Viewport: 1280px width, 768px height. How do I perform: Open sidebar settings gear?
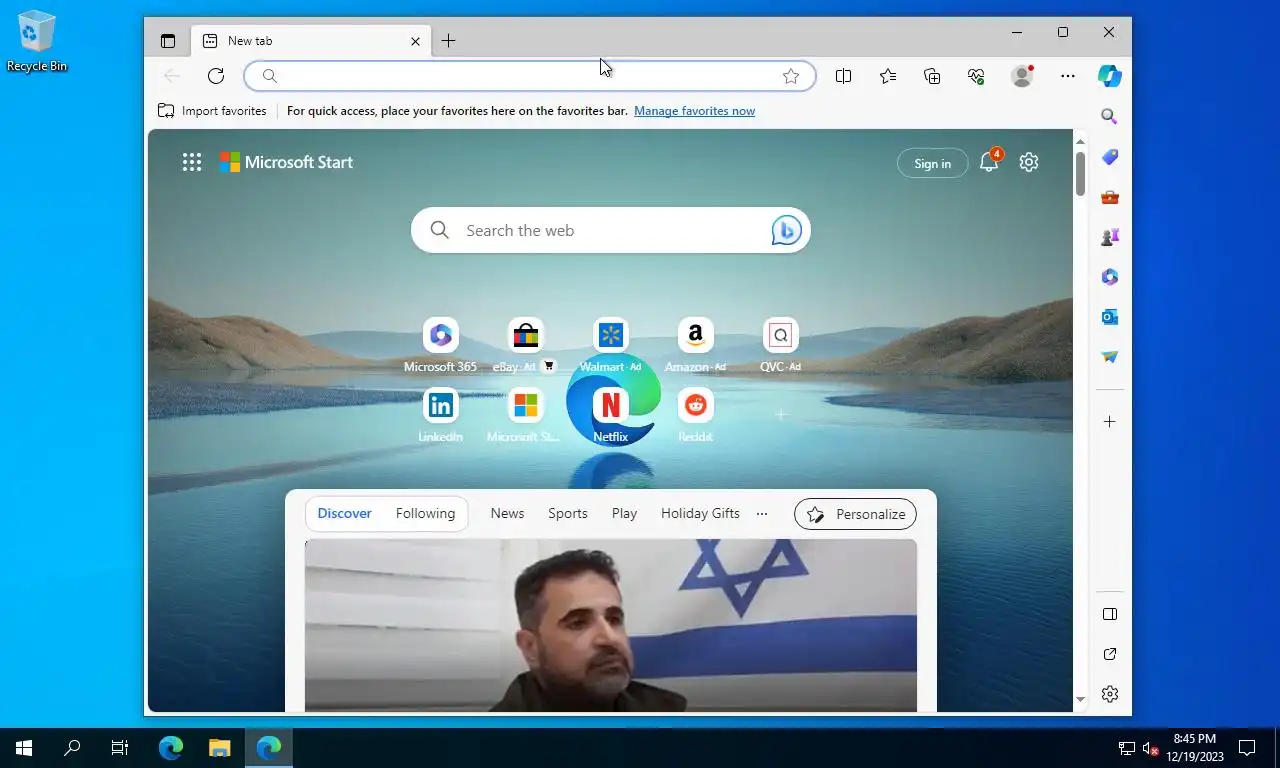click(1109, 694)
